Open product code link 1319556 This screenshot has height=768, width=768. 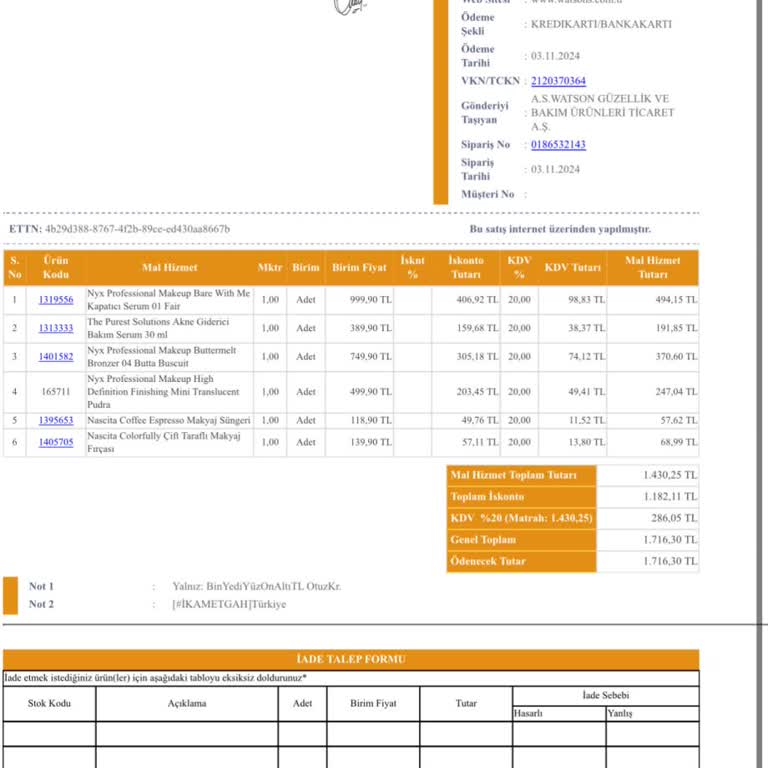click(x=56, y=300)
